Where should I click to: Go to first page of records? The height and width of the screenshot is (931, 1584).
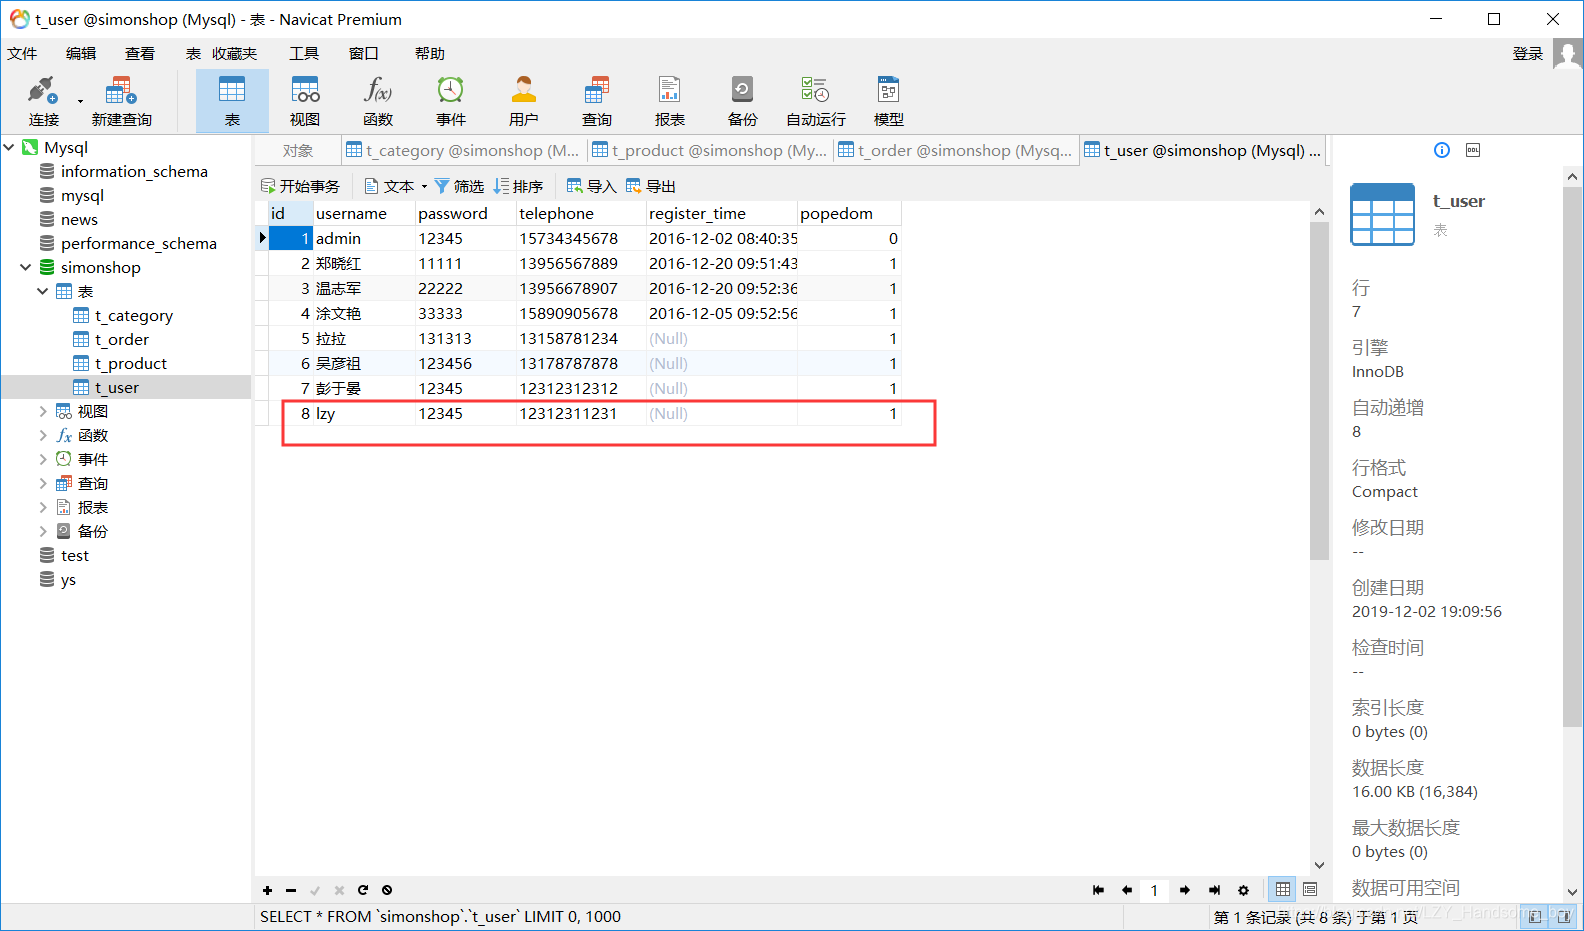pos(1098,890)
